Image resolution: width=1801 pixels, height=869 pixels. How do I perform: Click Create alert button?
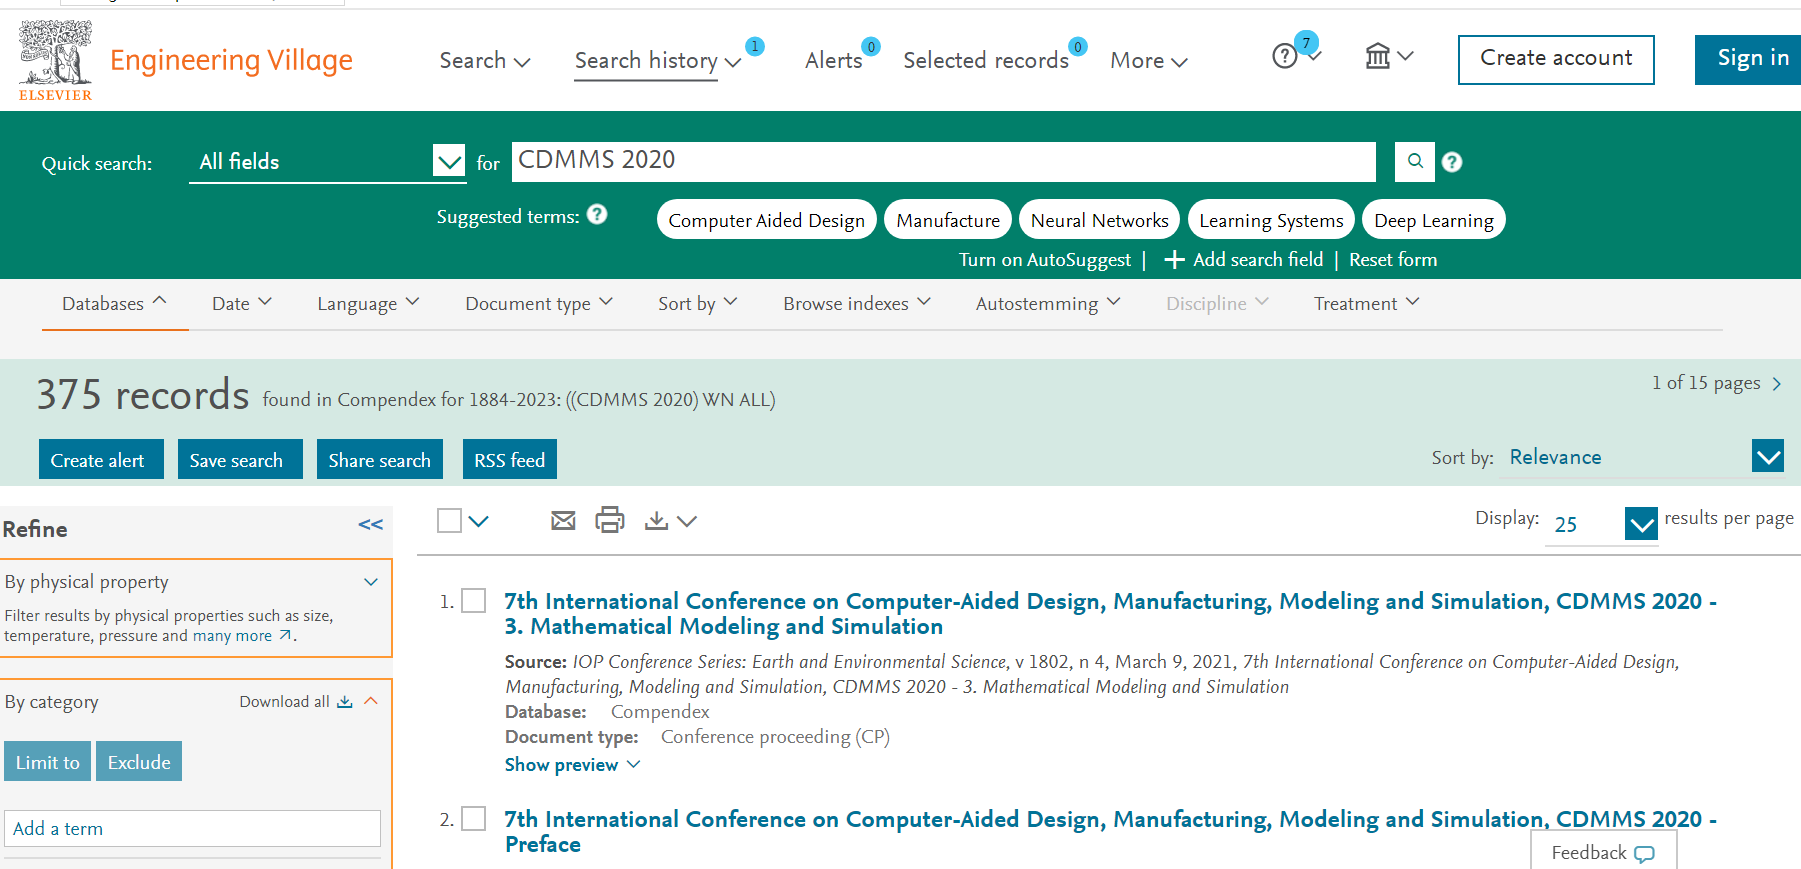101,460
